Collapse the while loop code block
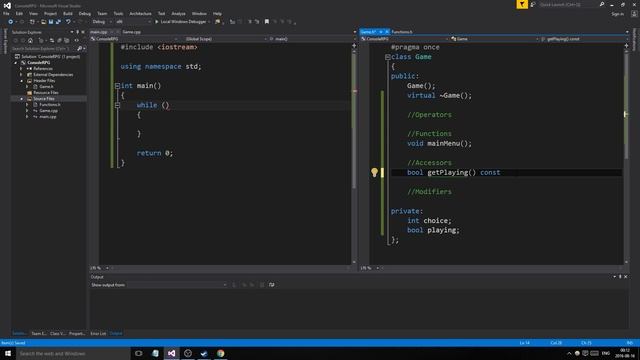The image size is (640, 360). pos(117,105)
